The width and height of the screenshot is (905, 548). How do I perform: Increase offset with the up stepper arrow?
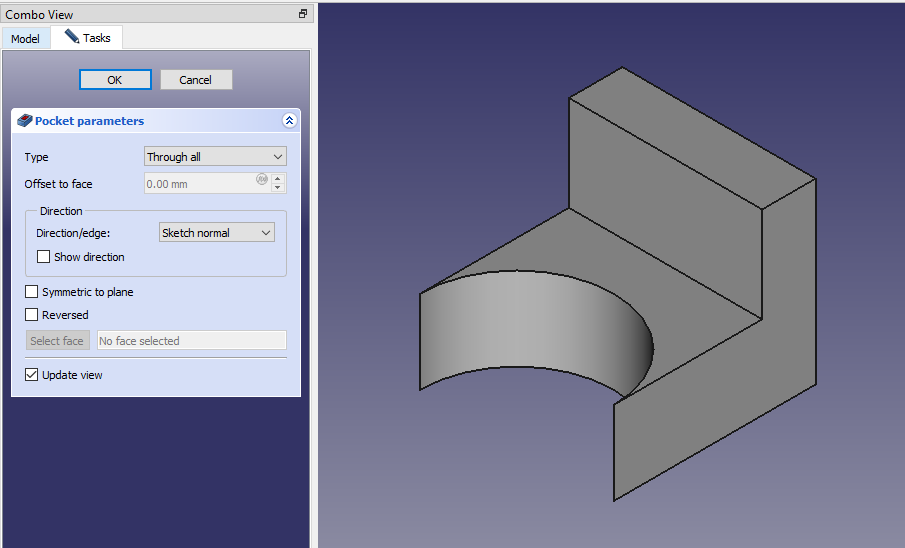point(278,179)
